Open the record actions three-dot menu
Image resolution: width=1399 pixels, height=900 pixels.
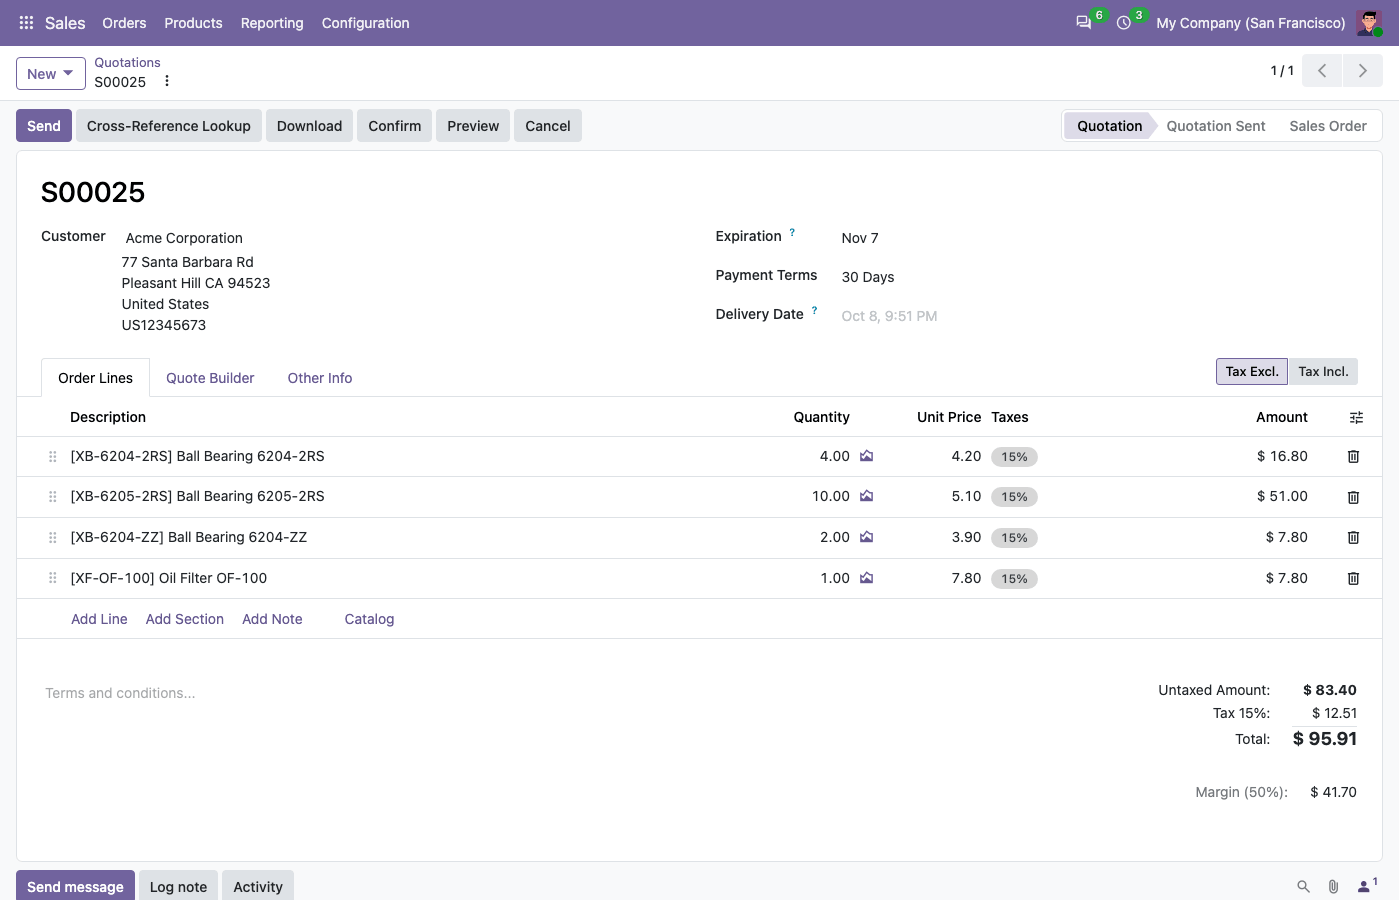click(167, 81)
